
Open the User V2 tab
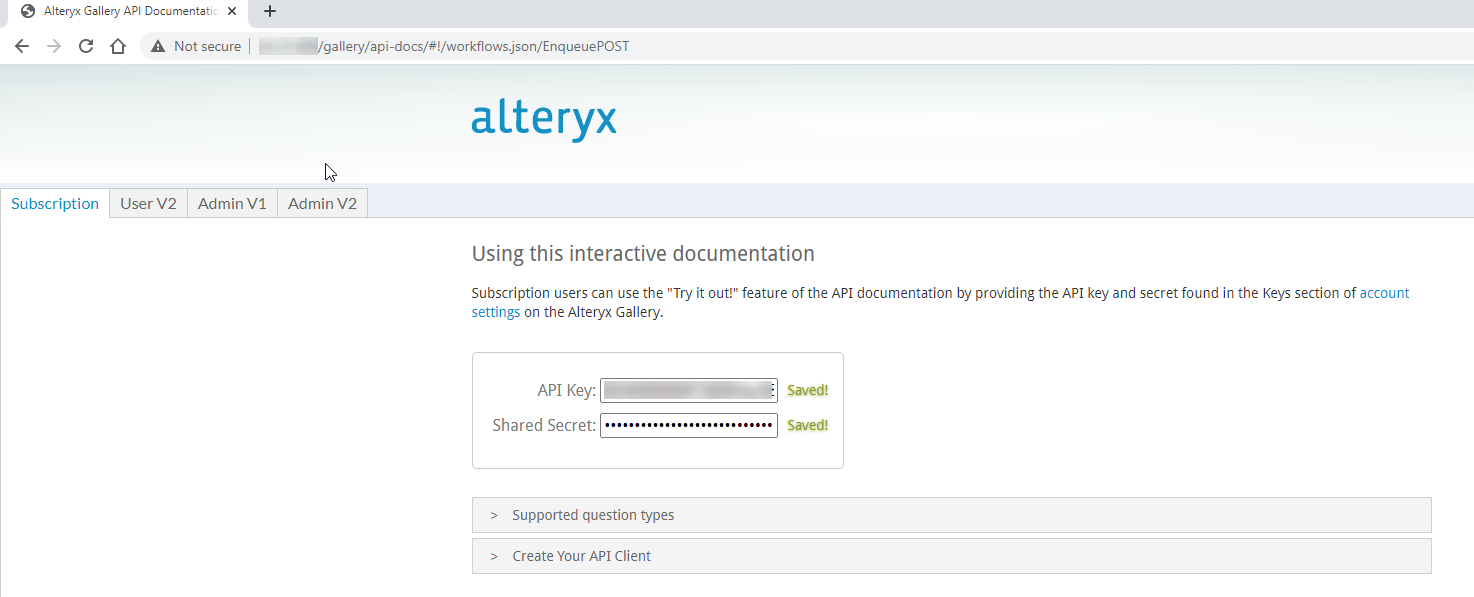[x=148, y=203]
